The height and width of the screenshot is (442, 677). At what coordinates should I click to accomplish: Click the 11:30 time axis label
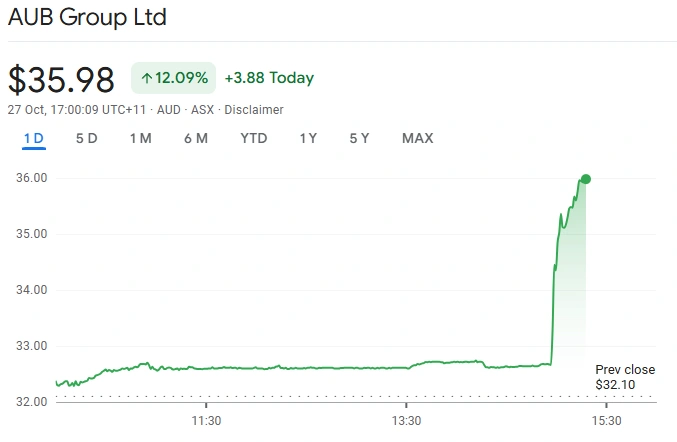coord(205,420)
